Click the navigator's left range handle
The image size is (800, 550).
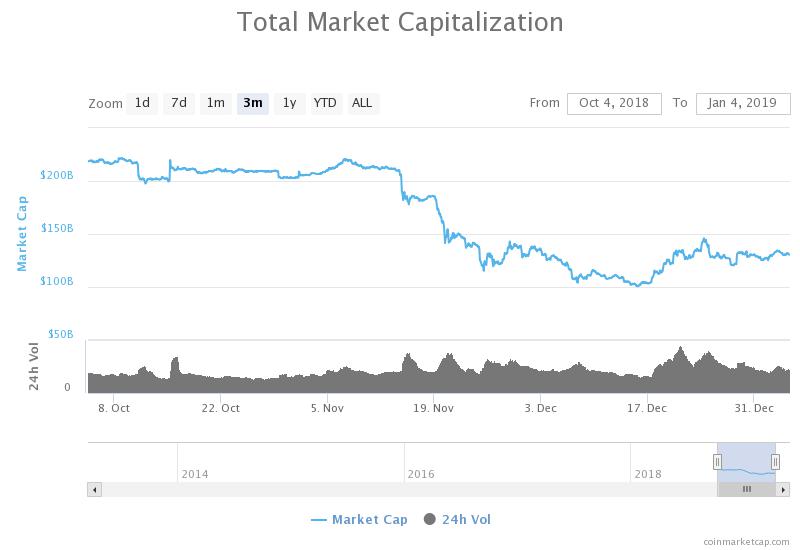[x=717, y=461]
